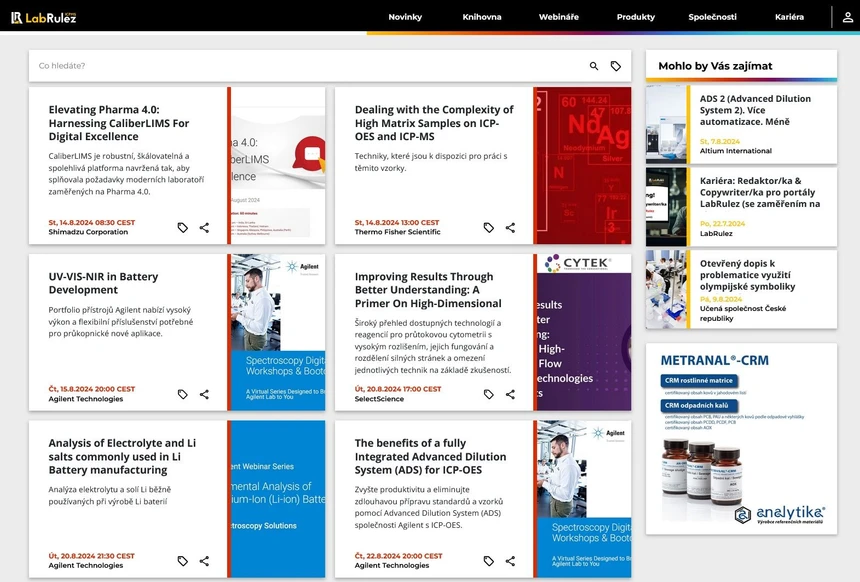Click Li-ion Battery blue webinar thumbnail

[278, 499]
